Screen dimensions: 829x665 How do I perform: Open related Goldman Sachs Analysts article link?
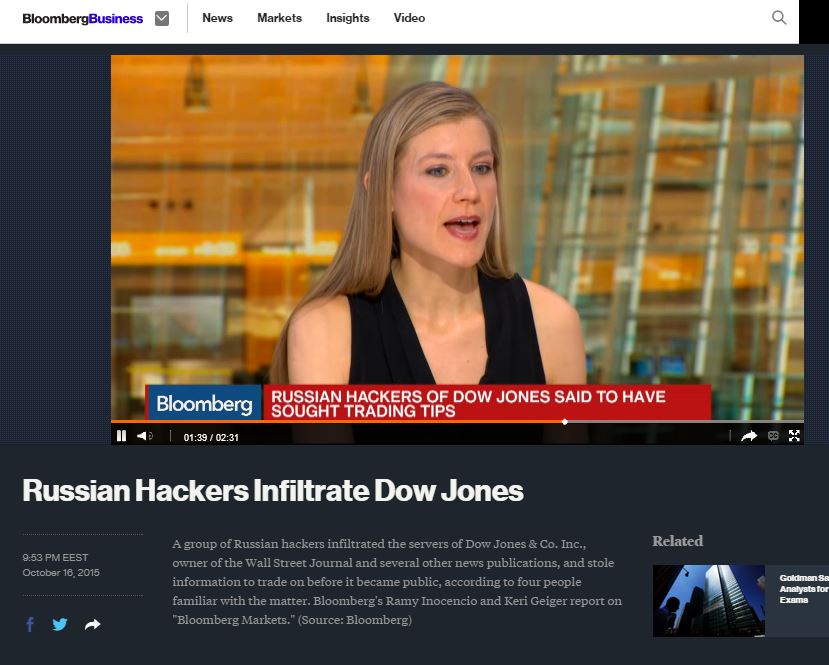[804, 589]
